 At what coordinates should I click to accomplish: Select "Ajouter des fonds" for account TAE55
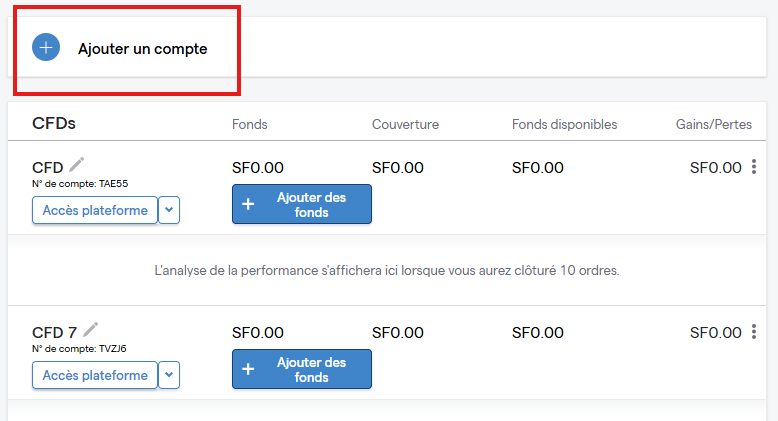pyautogui.click(x=302, y=204)
